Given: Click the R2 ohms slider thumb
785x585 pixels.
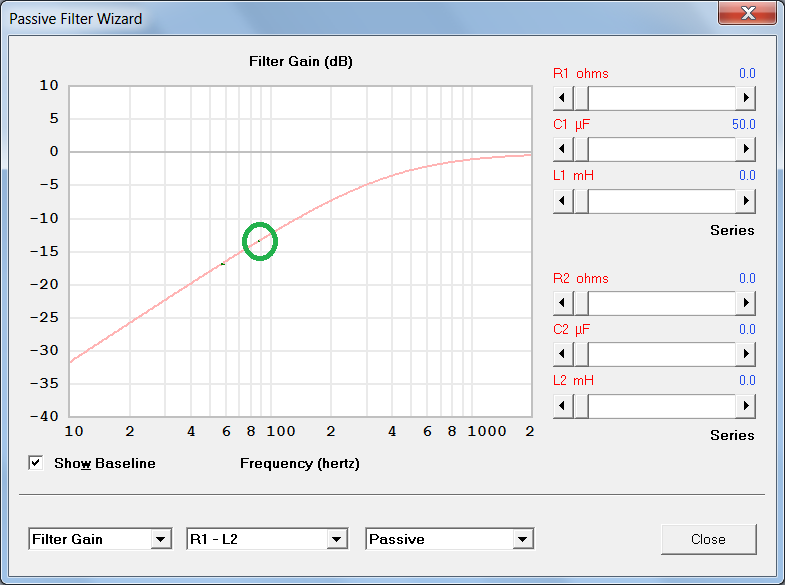Looking at the screenshot, I should [581, 303].
